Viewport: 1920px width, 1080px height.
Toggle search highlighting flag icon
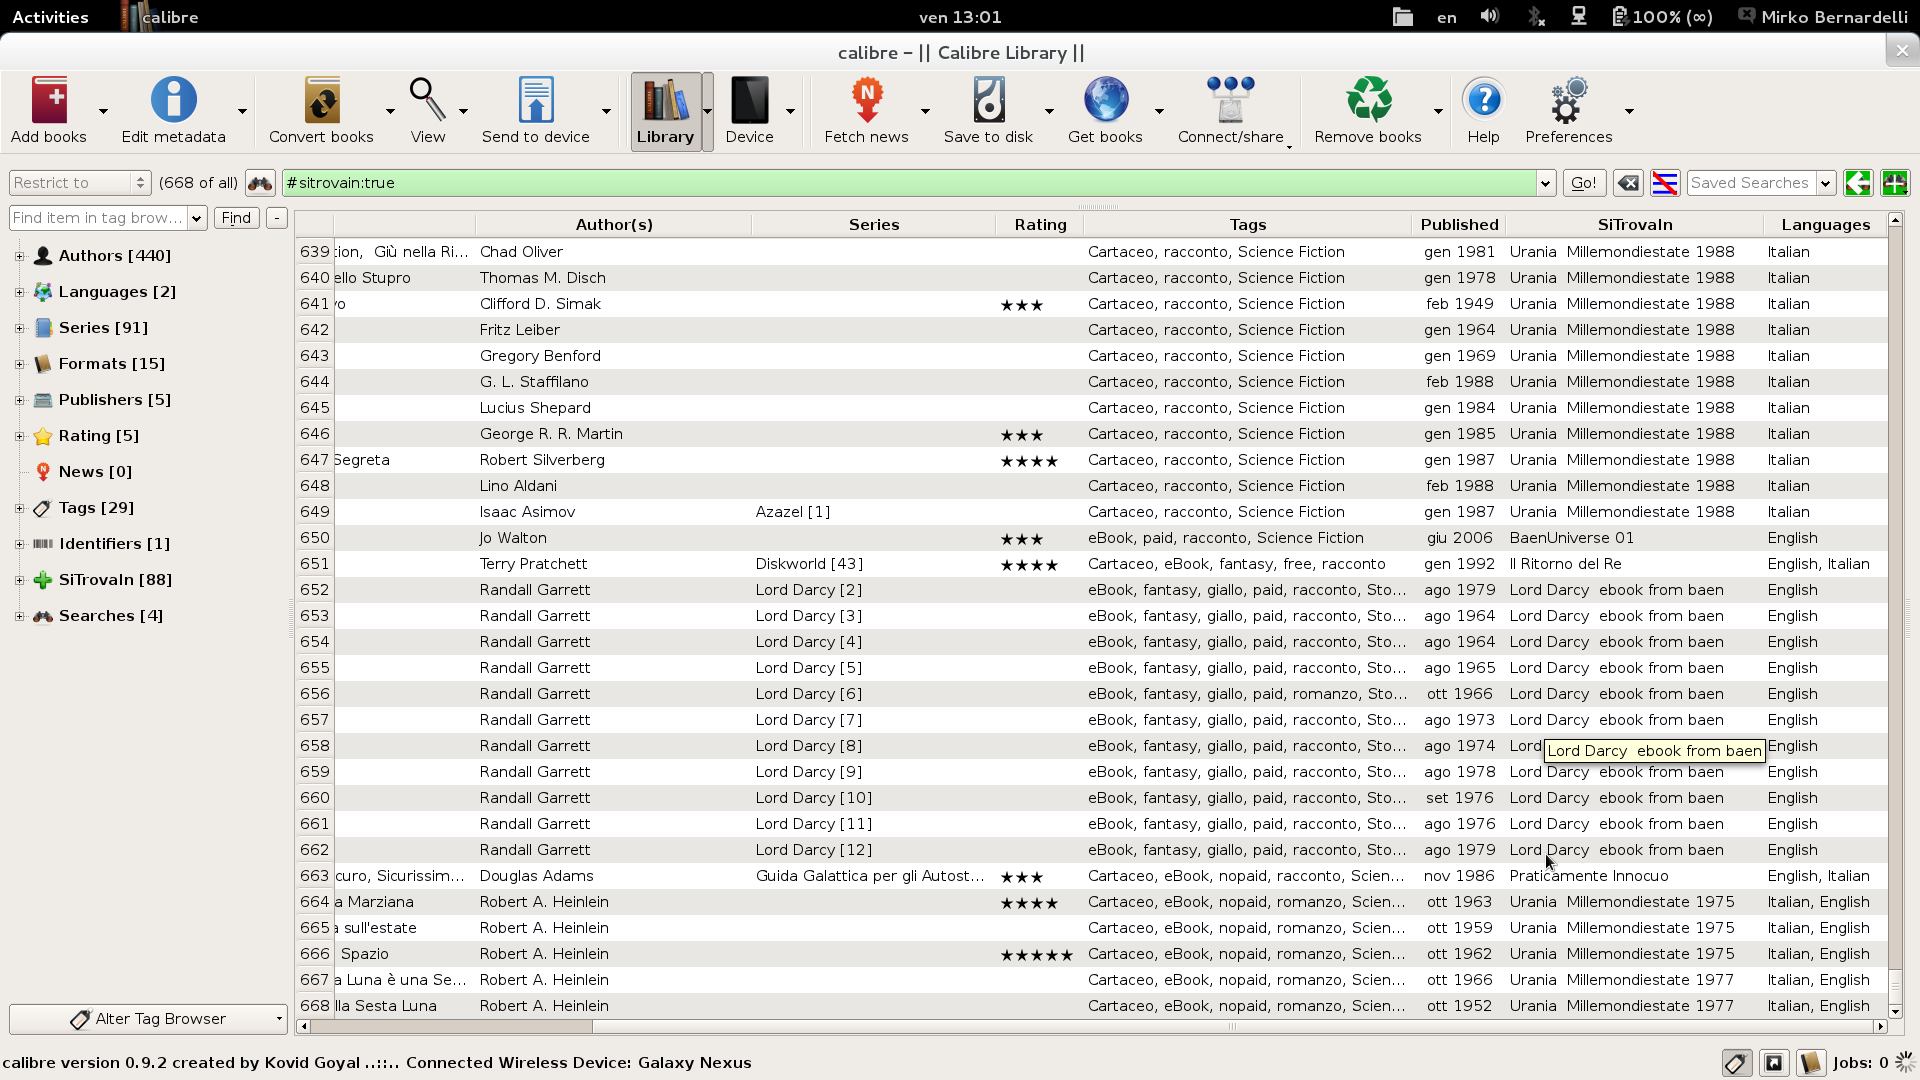coord(1665,183)
